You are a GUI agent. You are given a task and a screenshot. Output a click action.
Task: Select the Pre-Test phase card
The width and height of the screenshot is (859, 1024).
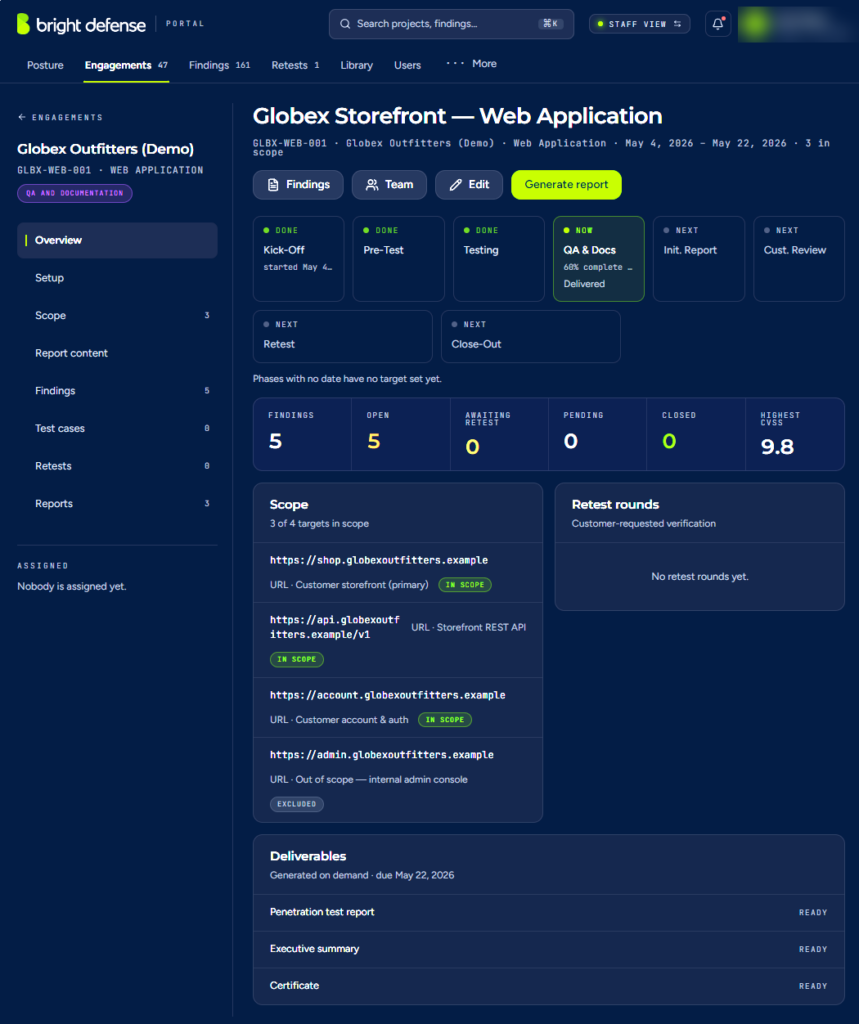(398, 259)
